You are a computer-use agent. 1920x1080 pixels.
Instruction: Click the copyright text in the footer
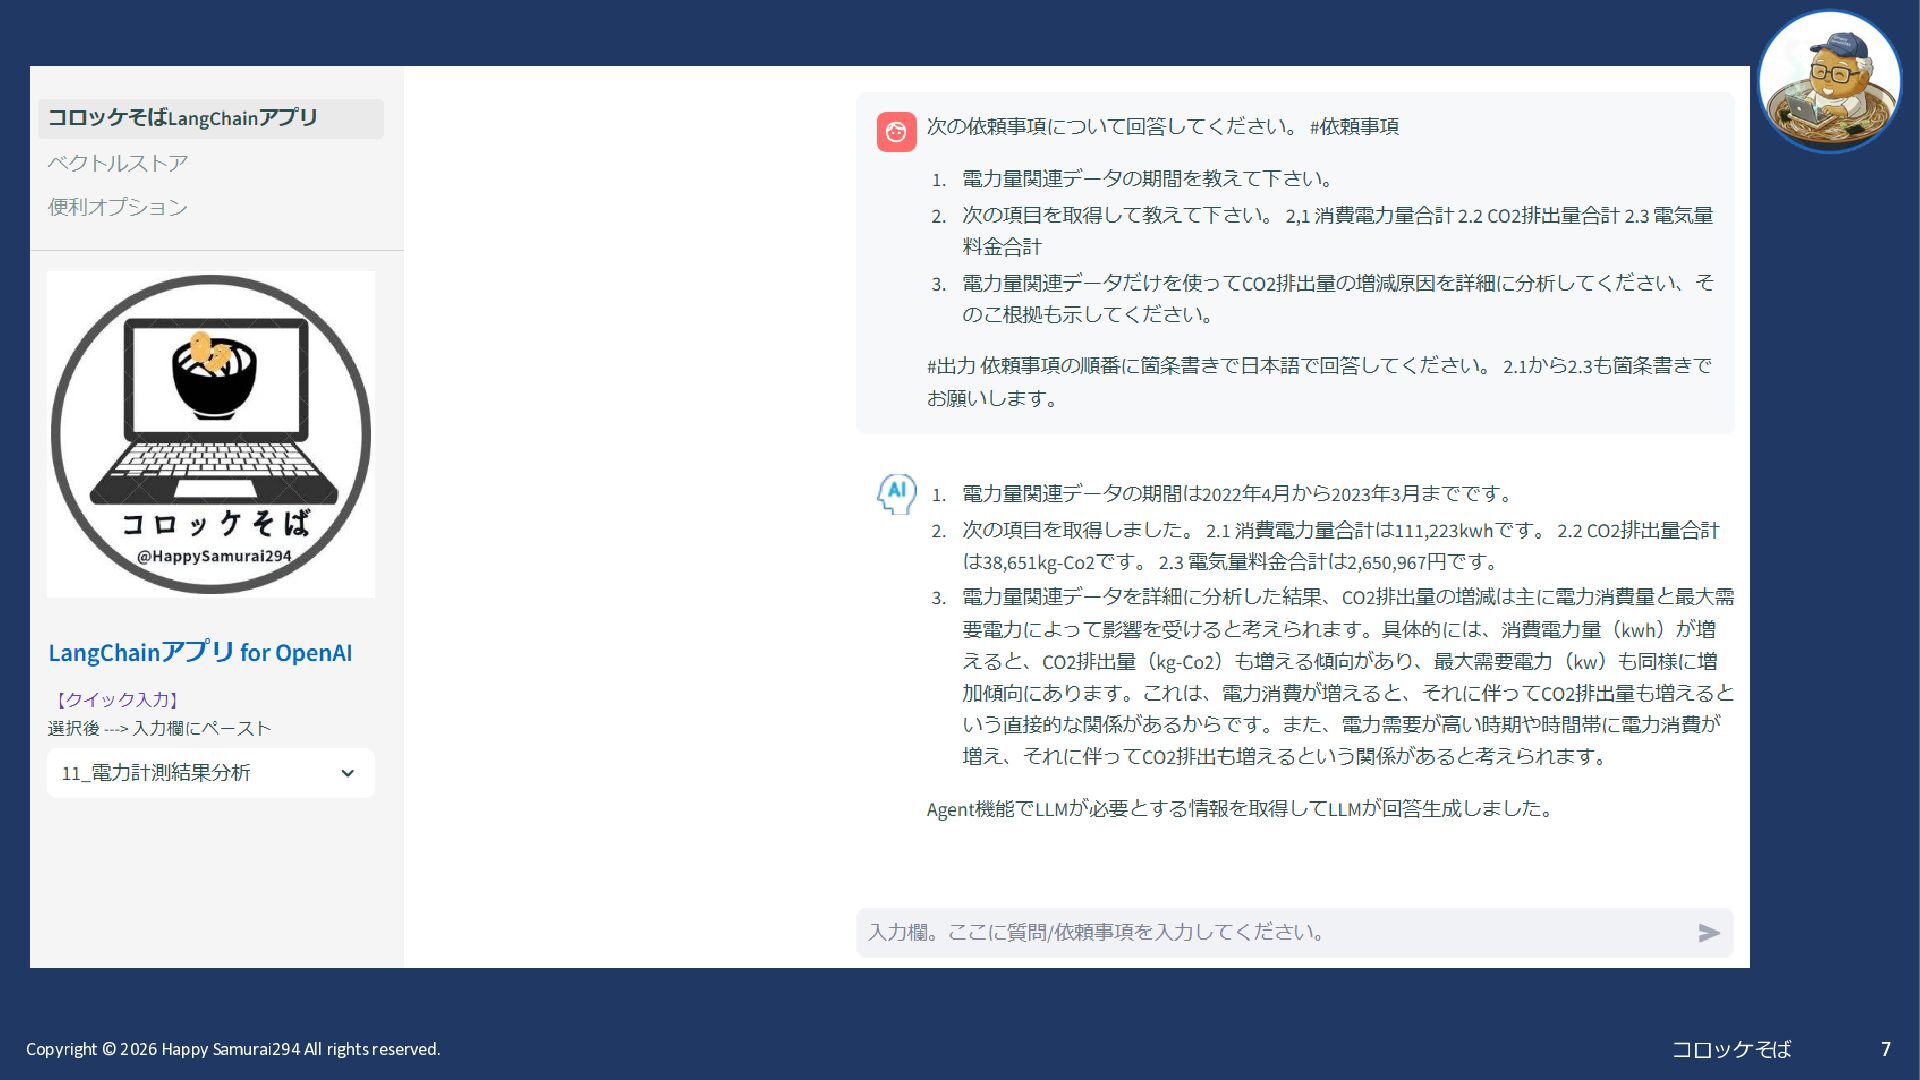coord(233,1049)
